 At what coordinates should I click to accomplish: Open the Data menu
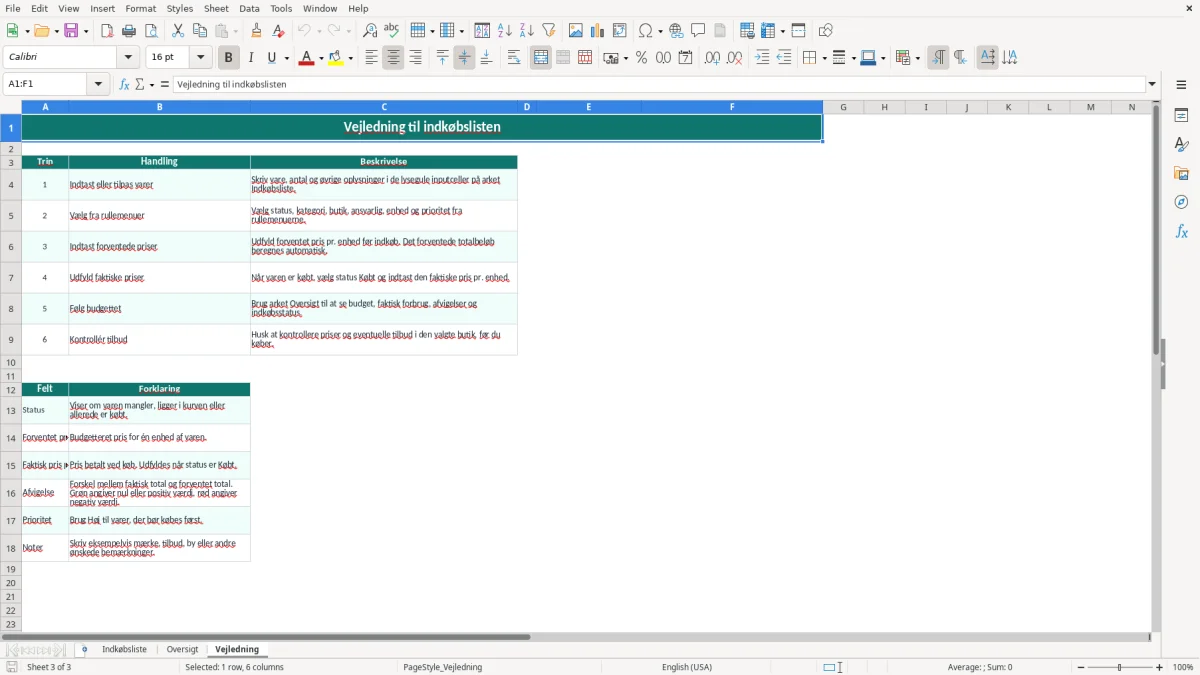coord(249,8)
